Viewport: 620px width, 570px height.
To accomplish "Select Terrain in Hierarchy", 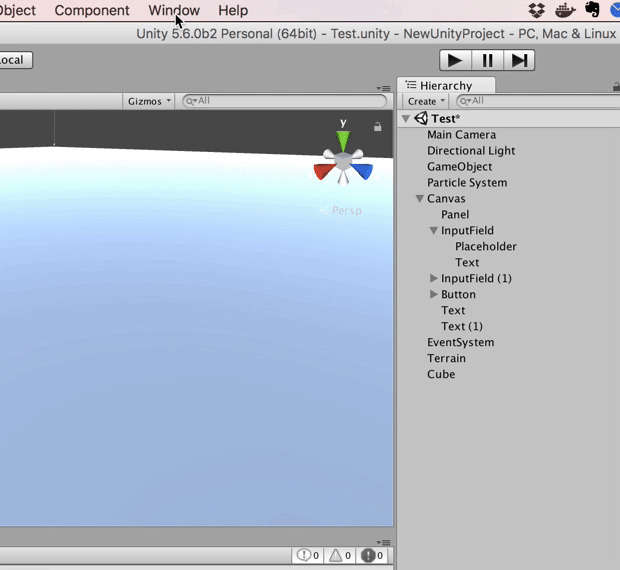I will pos(446,358).
